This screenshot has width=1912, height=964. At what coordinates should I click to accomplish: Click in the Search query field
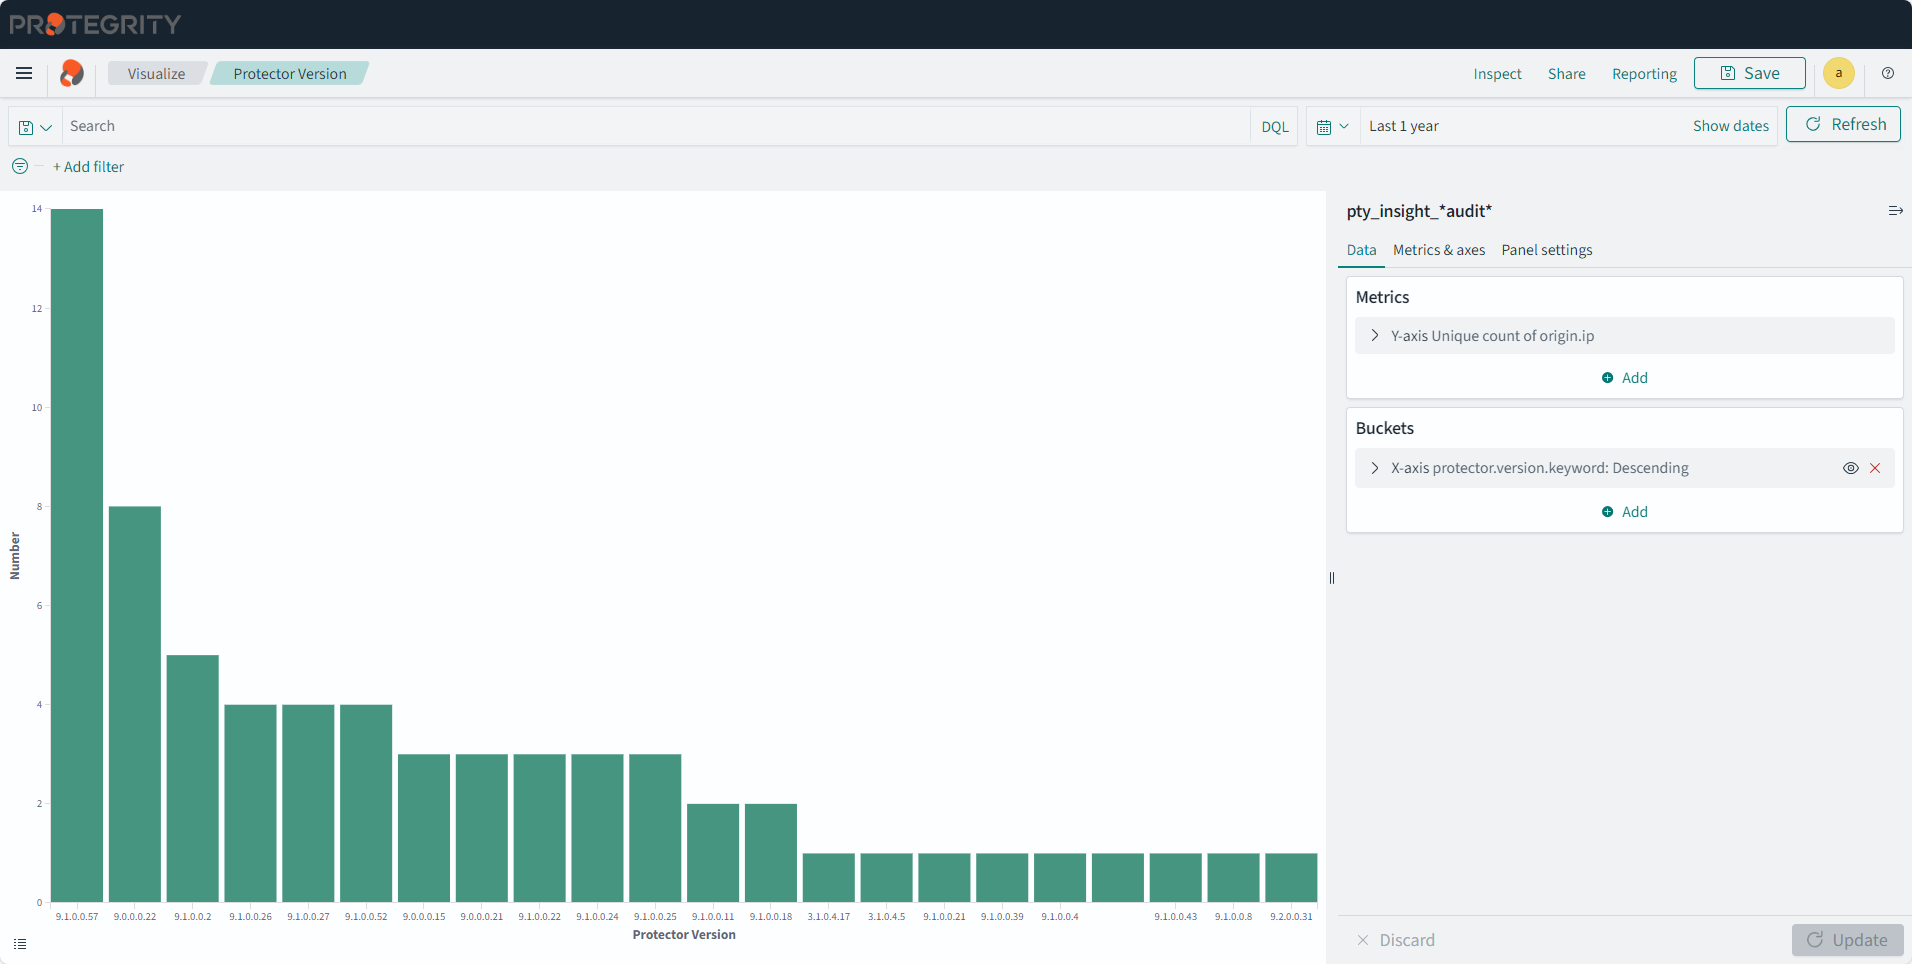point(650,126)
